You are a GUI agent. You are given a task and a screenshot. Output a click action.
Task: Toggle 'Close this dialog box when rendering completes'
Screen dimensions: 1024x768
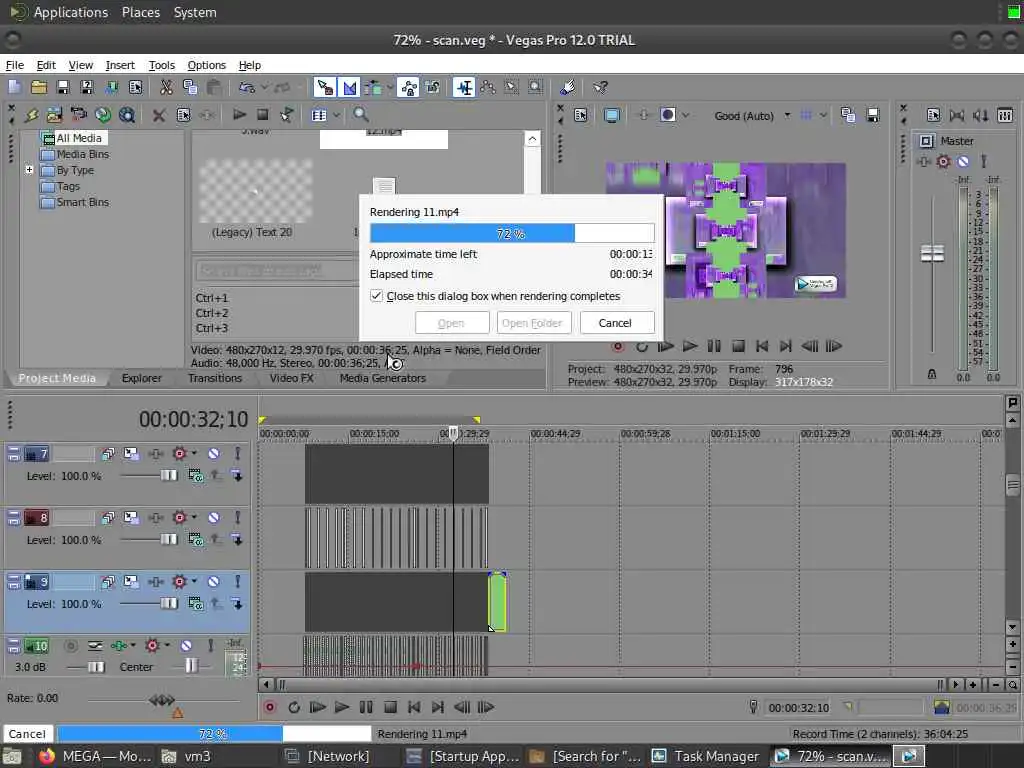376,296
